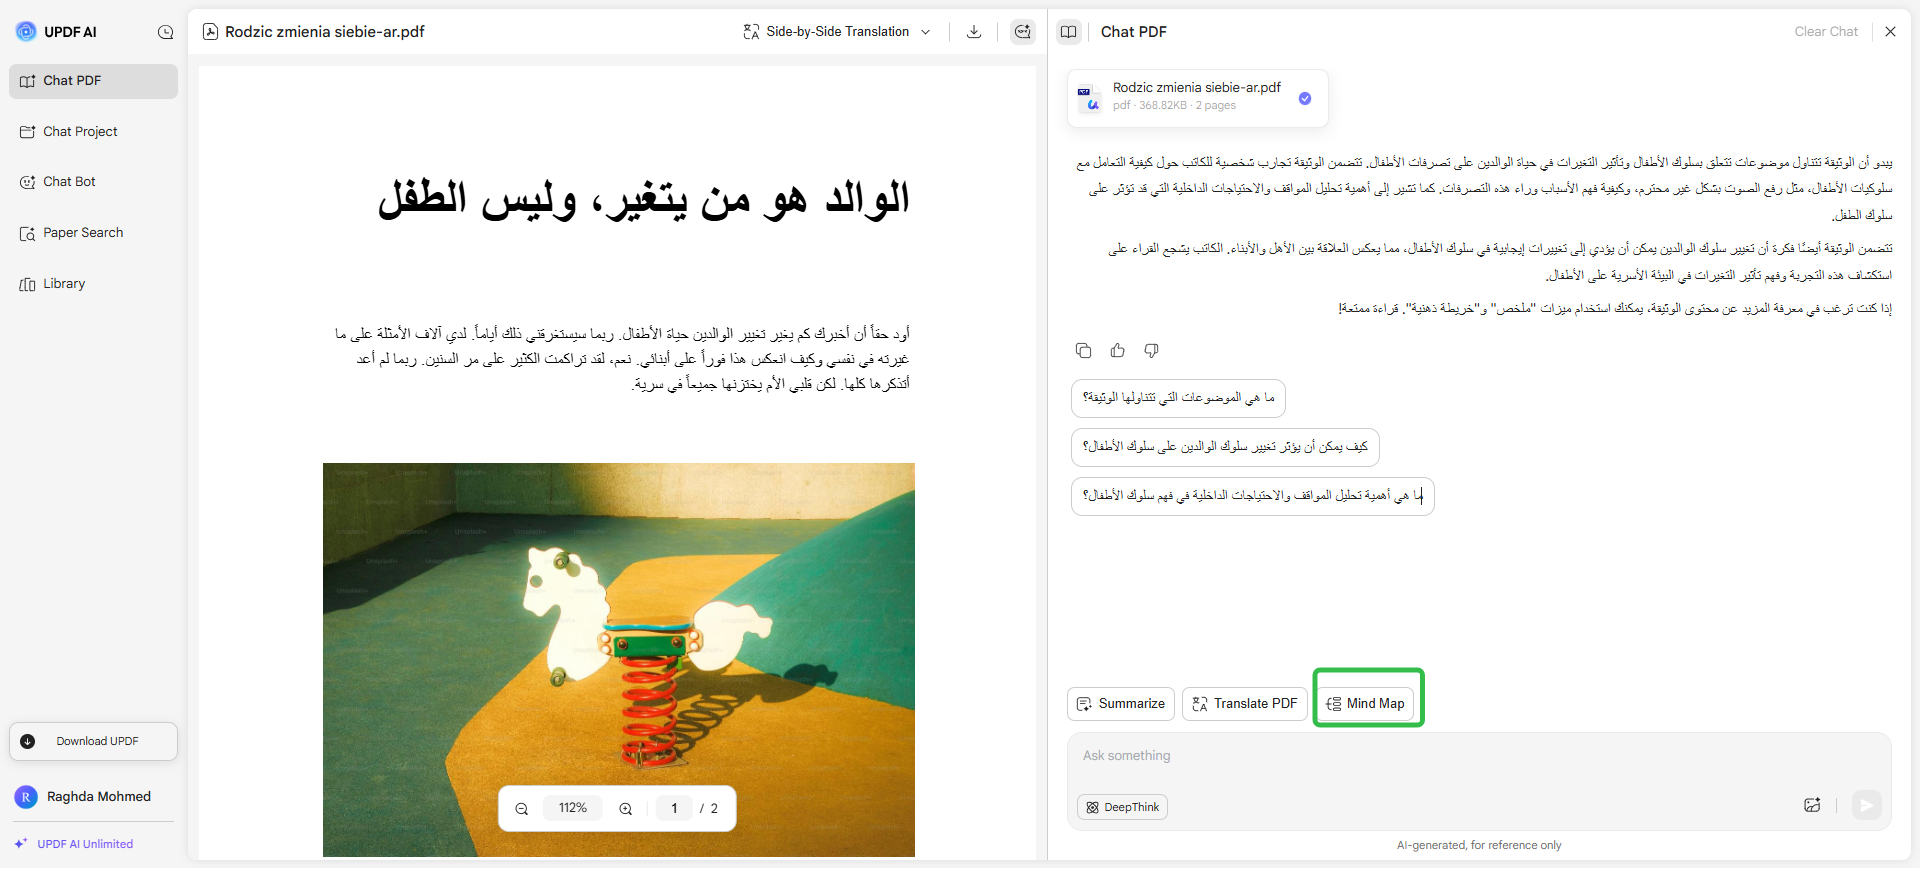
Task: Click the Rodzic zmienia siebie-ar.pdf attachment card
Action: [x=1197, y=98]
